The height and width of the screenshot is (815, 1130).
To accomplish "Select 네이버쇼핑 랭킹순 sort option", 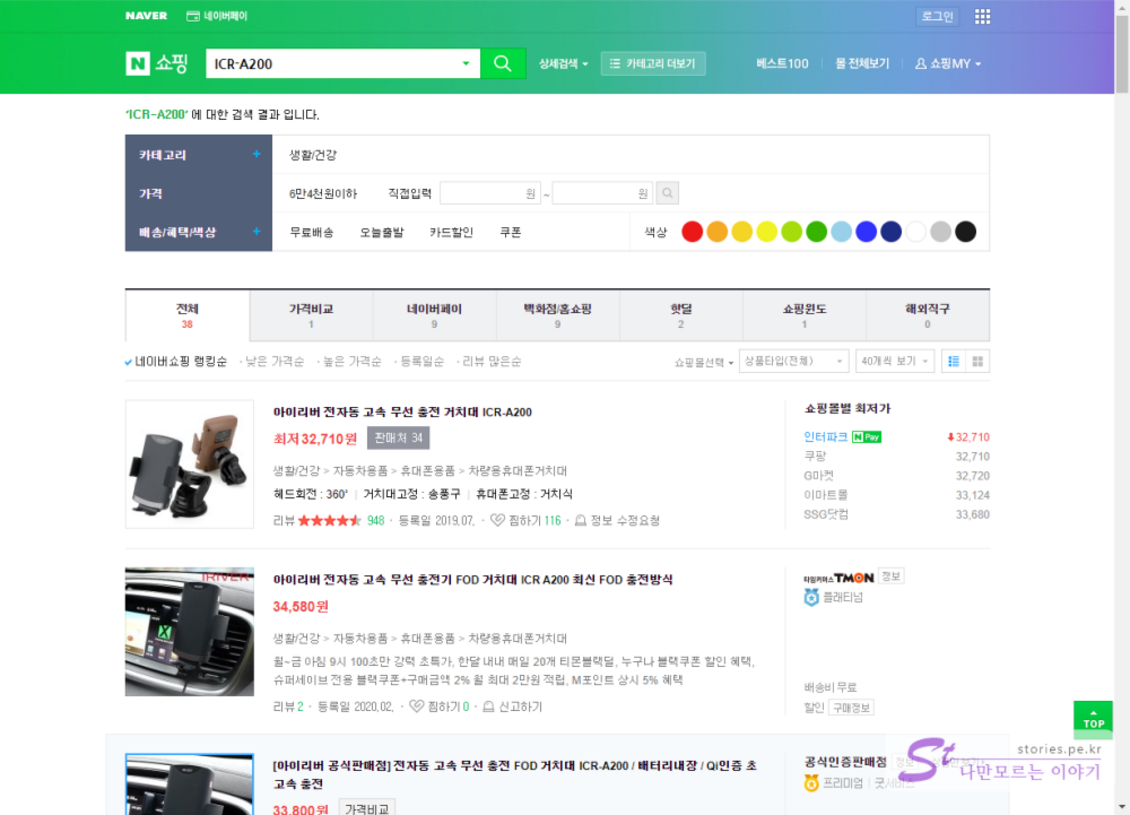I will (x=181, y=361).
